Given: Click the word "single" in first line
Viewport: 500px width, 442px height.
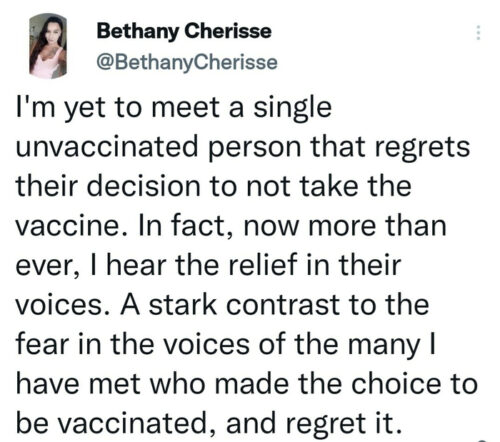Looking at the screenshot, I should [293, 109].
